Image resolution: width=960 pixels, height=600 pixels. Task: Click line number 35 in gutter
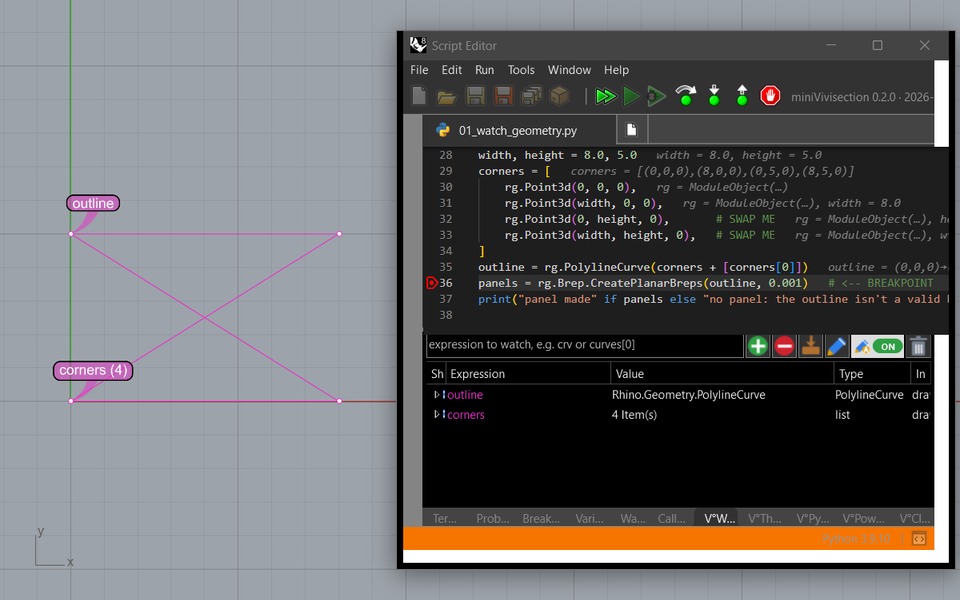(x=446, y=267)
